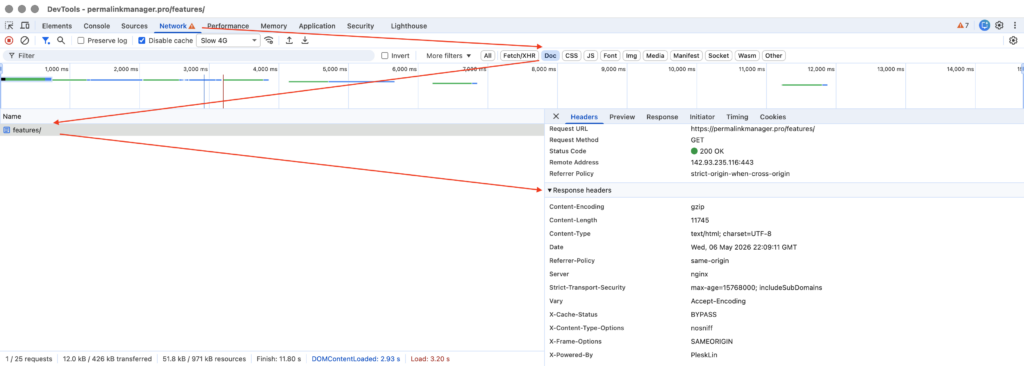Switch to the Application panel tab
Image resolution: width=1024 pixels, height=366 pixels.
tap(317, 26)
